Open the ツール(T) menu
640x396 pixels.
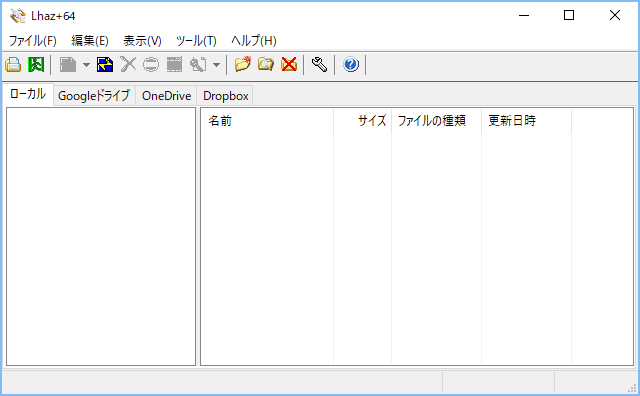coord(196,40)
